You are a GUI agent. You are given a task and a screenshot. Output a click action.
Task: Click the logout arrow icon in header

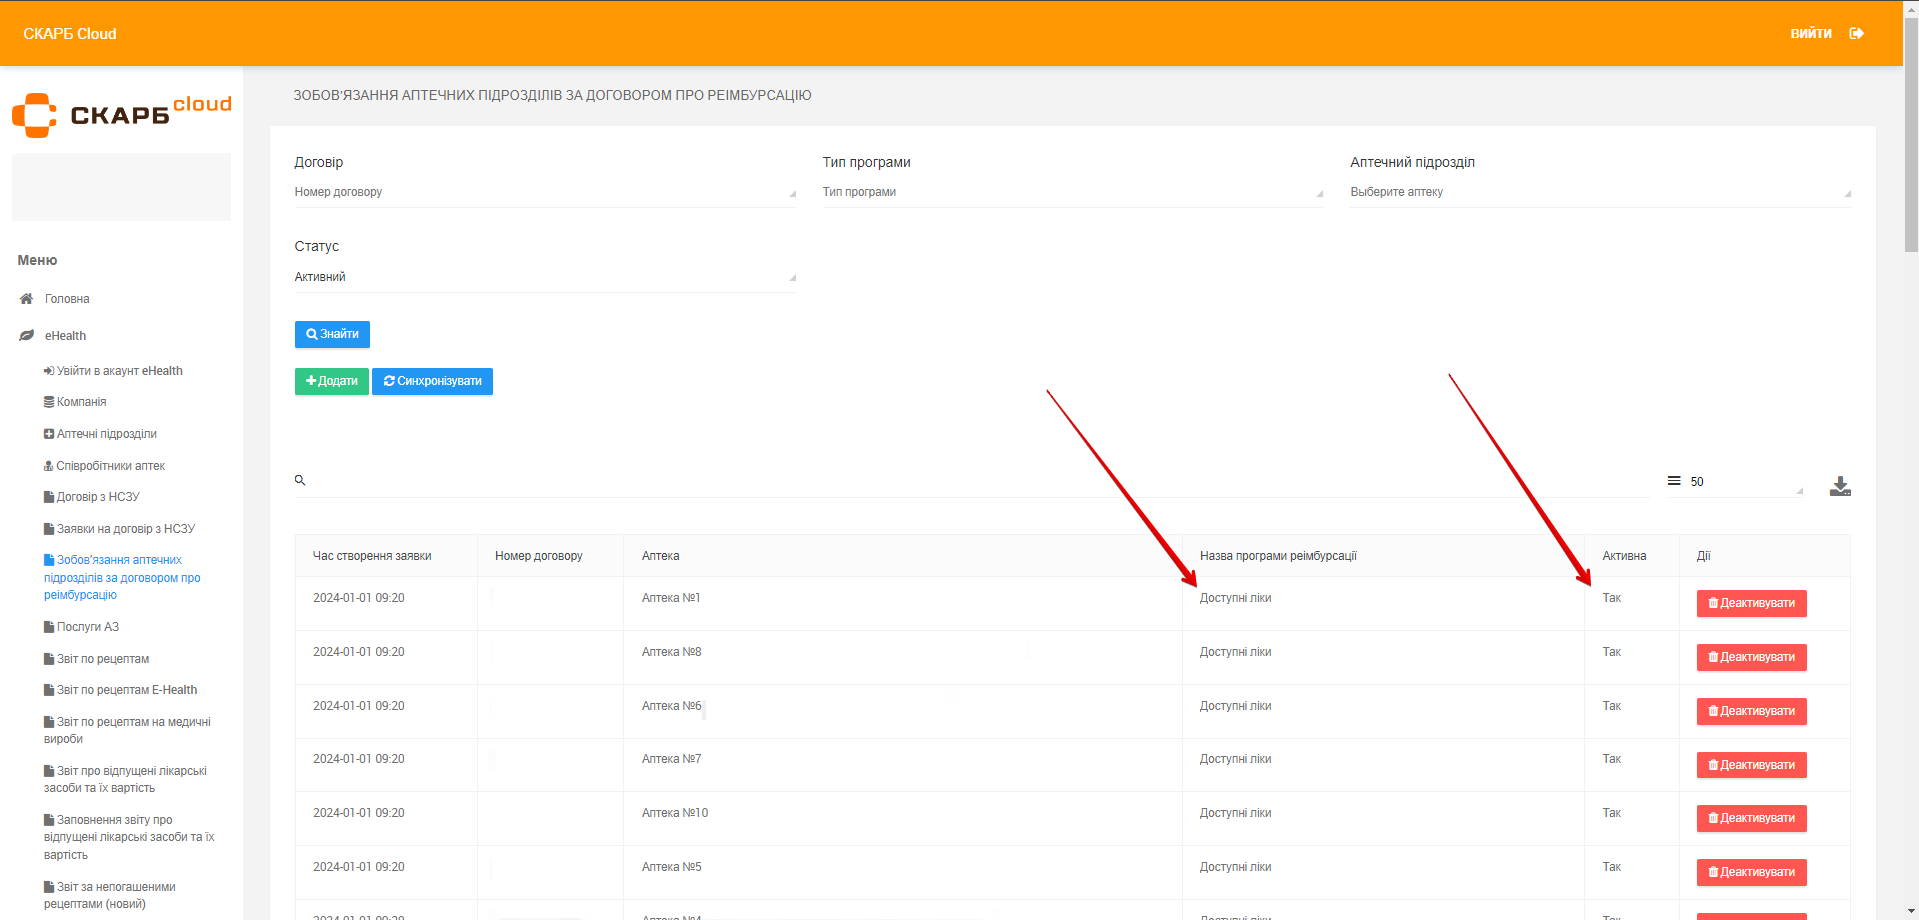click(x=1856, y=34)
